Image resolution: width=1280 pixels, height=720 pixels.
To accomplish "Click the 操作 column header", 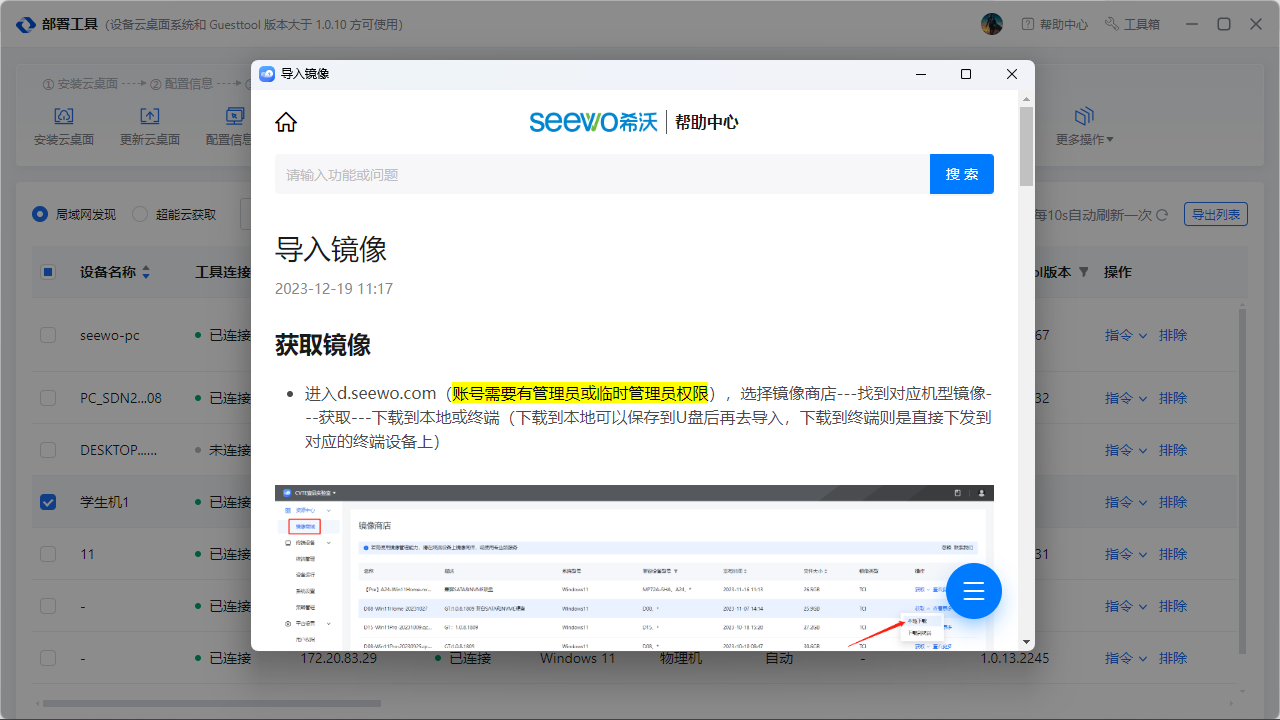I will tap(1118, 272).
